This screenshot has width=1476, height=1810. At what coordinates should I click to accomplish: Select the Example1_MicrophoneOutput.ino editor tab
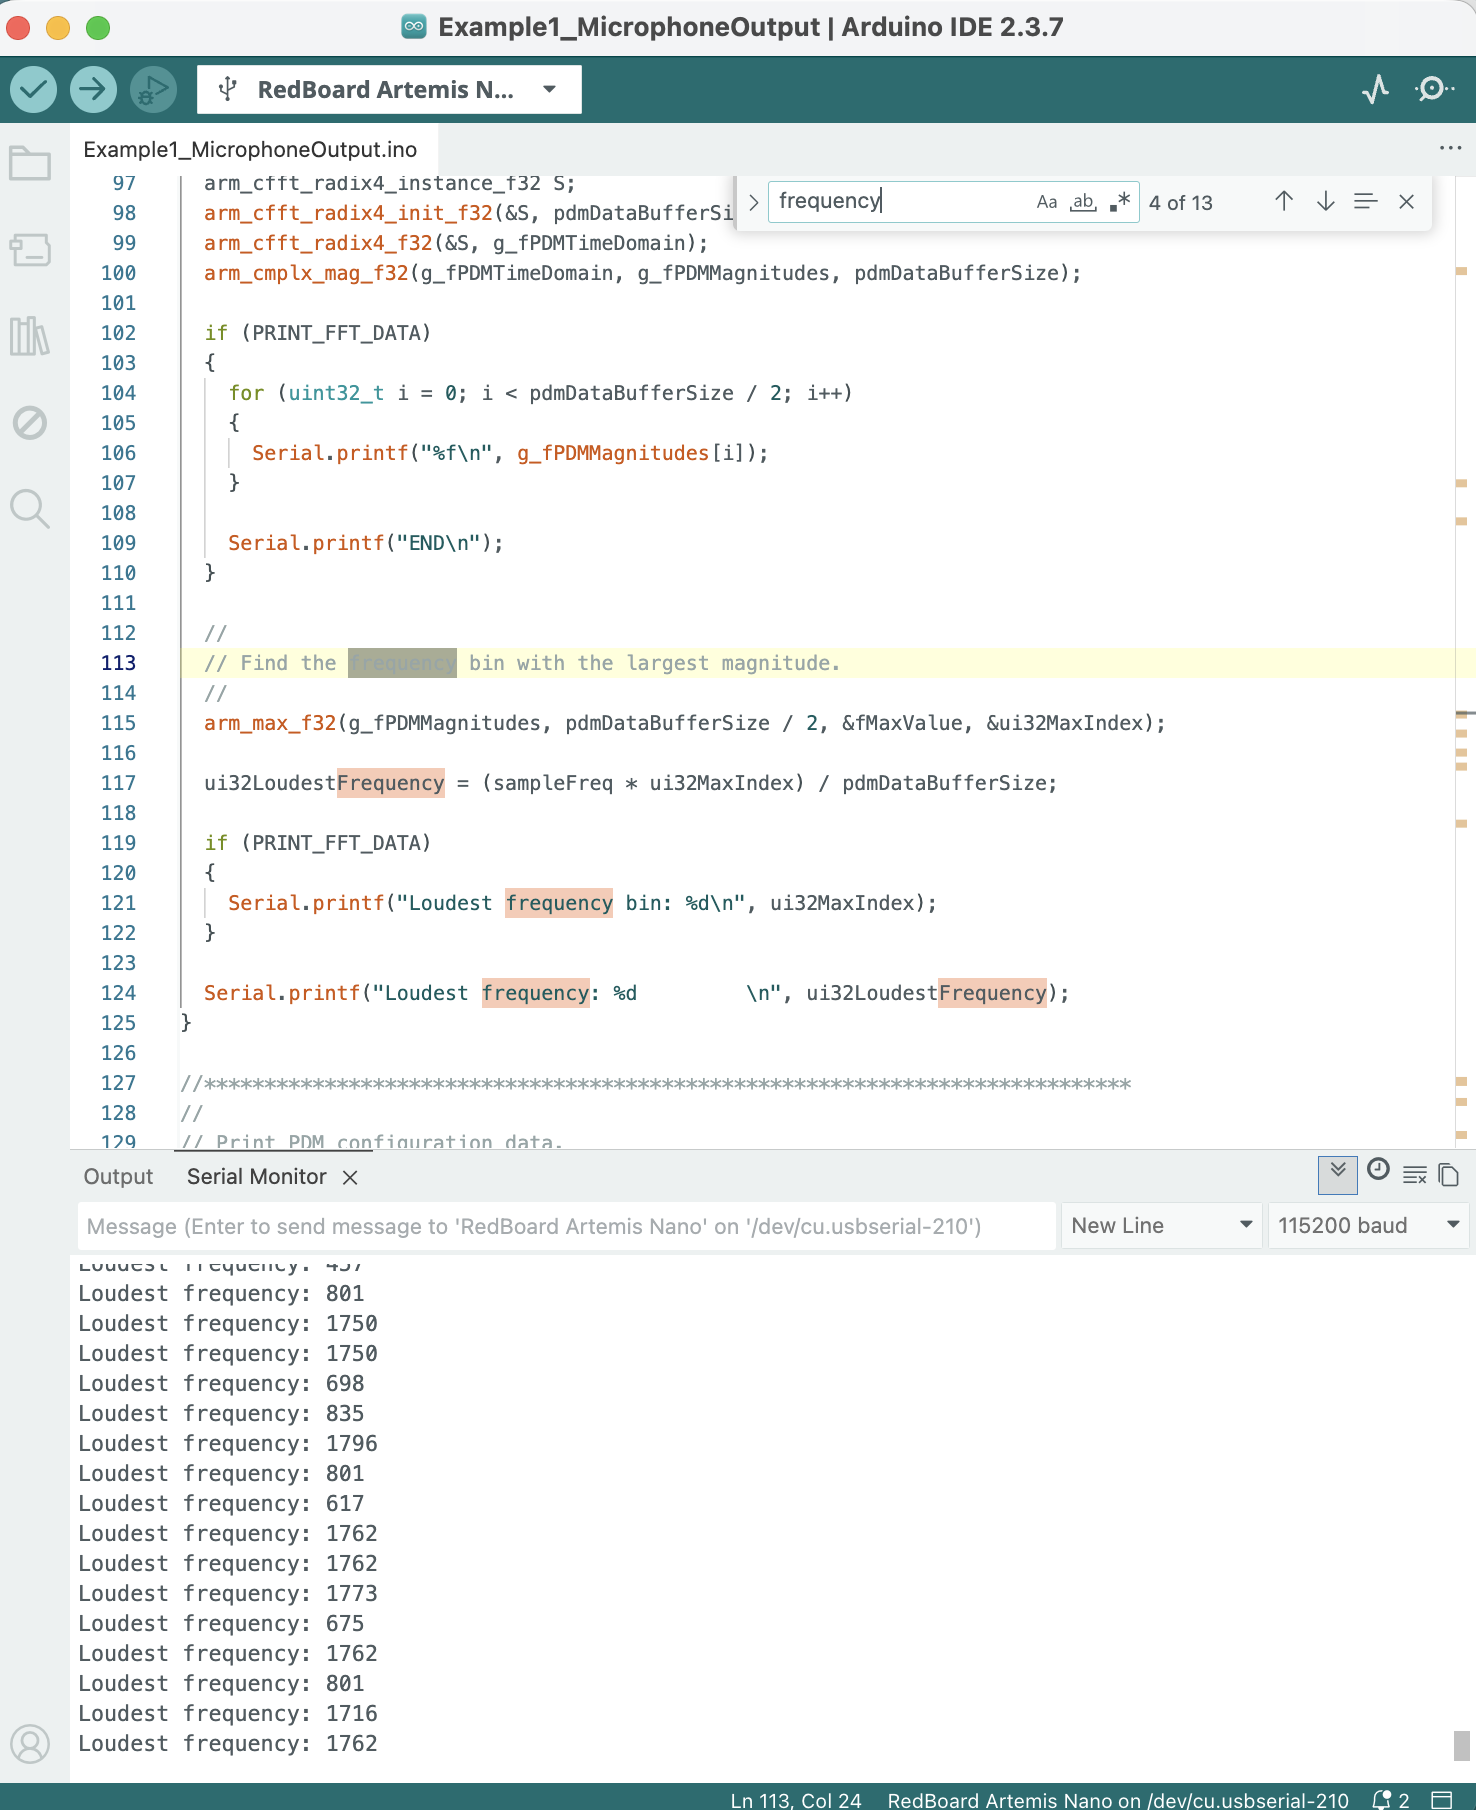point(250,150)
